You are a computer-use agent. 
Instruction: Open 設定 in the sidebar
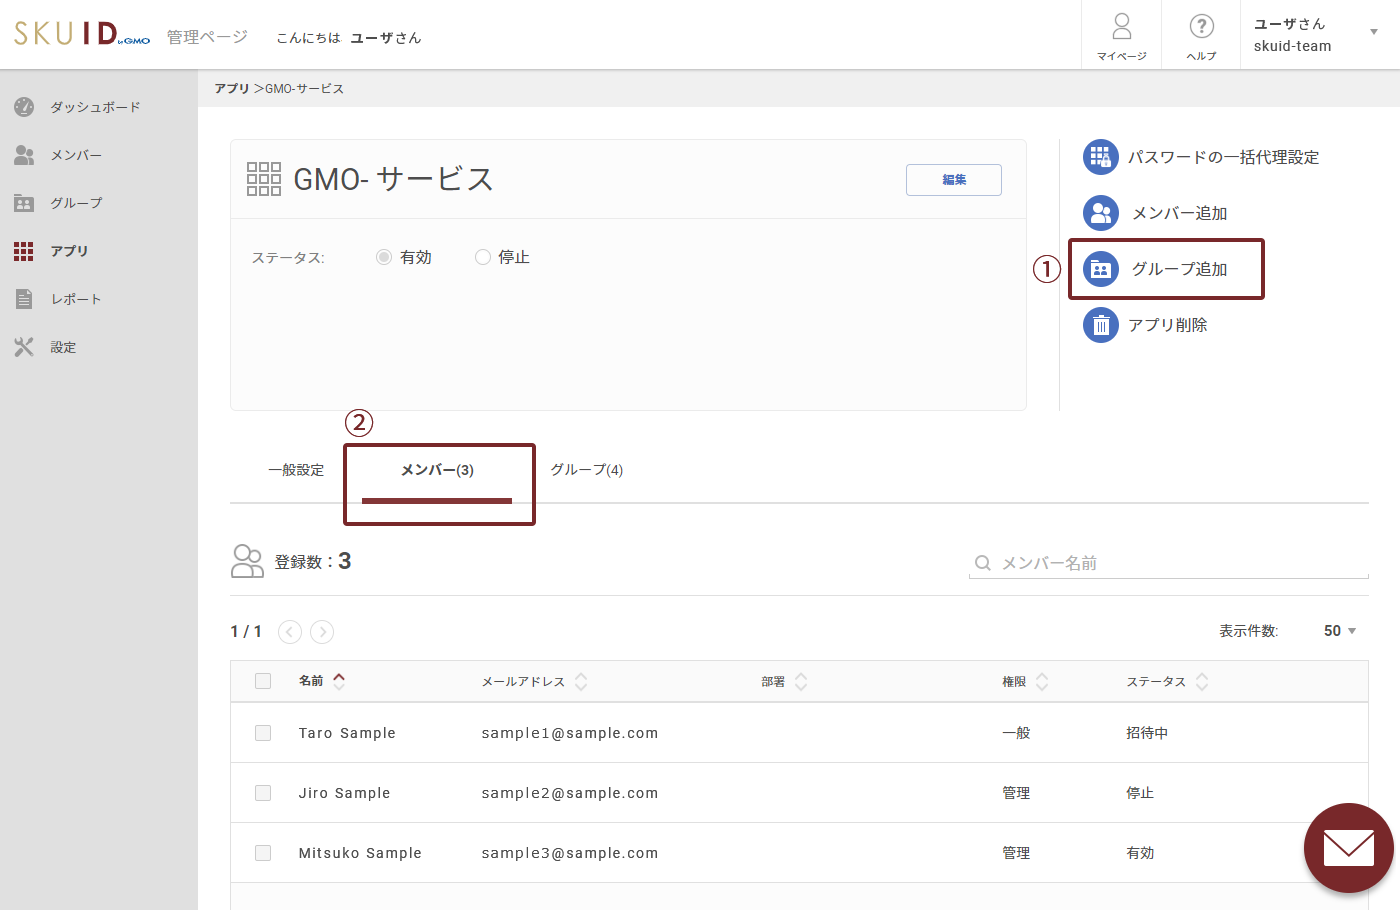point(63,347)
